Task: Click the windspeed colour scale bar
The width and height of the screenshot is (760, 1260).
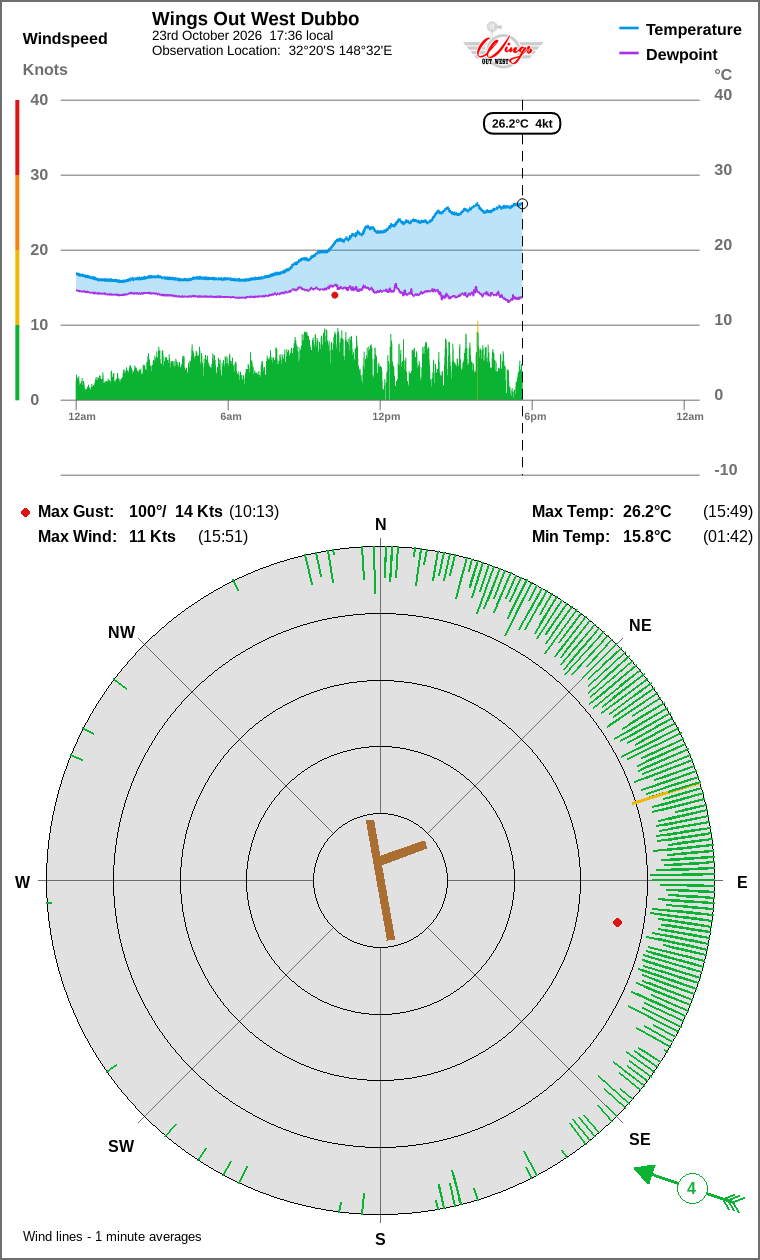Action: 17,250
